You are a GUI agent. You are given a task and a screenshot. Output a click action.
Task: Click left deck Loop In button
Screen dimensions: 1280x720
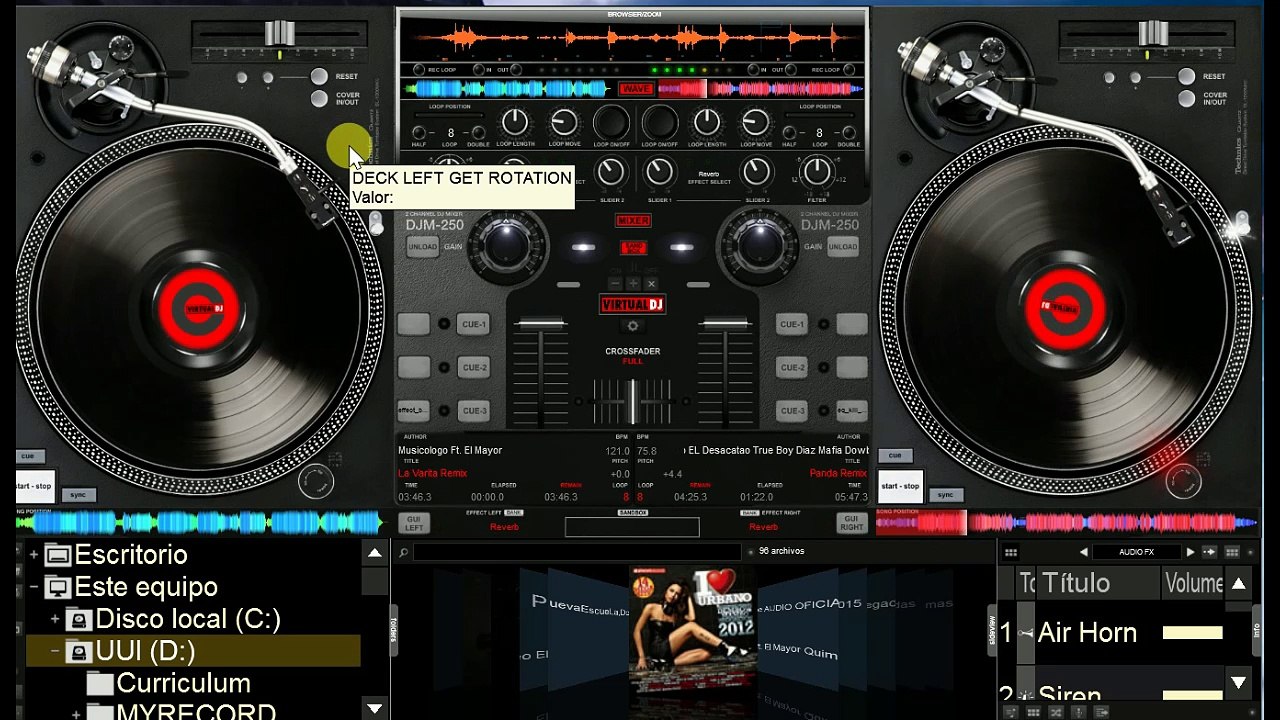click(478, 70)
